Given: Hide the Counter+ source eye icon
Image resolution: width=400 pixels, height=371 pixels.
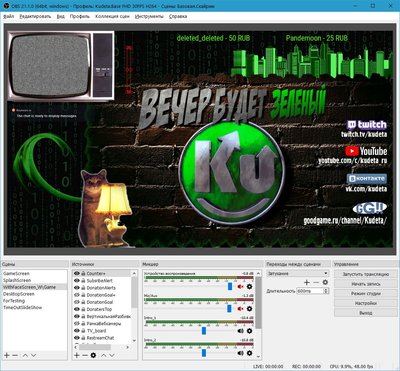Looking at the screenshot, I should pyautogui.click(x=77, y=273).
